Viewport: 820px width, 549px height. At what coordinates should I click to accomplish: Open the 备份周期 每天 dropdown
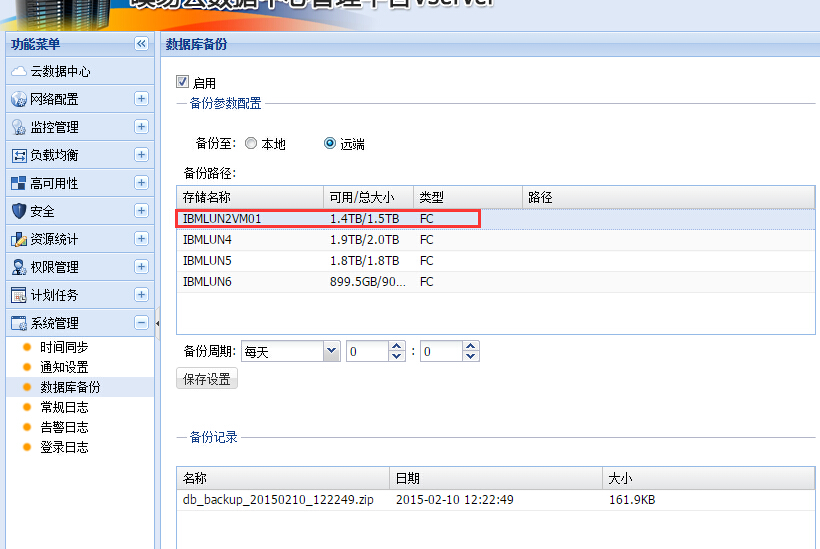[x=331, y=351]
